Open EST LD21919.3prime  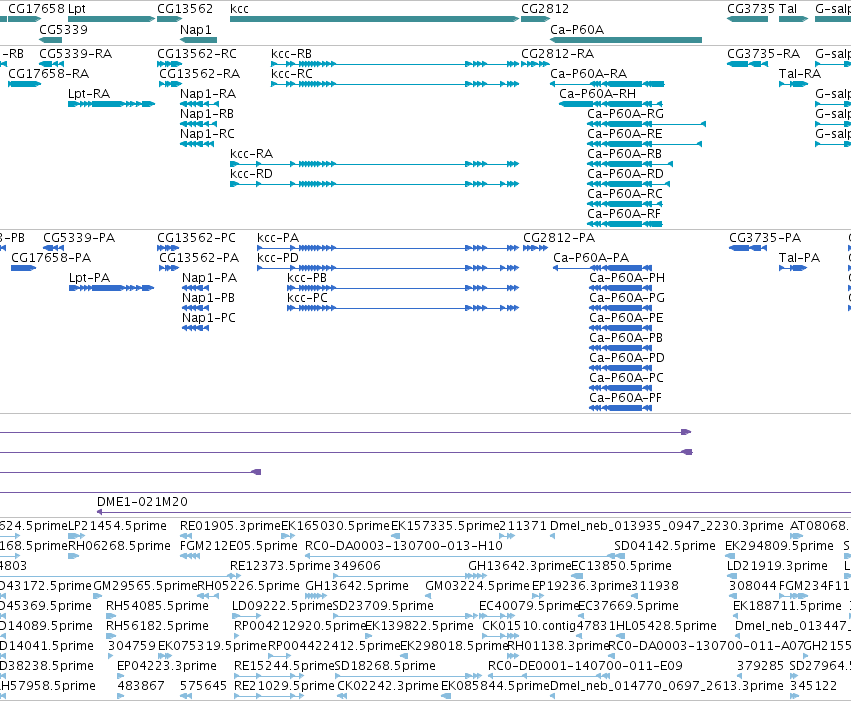777,566
